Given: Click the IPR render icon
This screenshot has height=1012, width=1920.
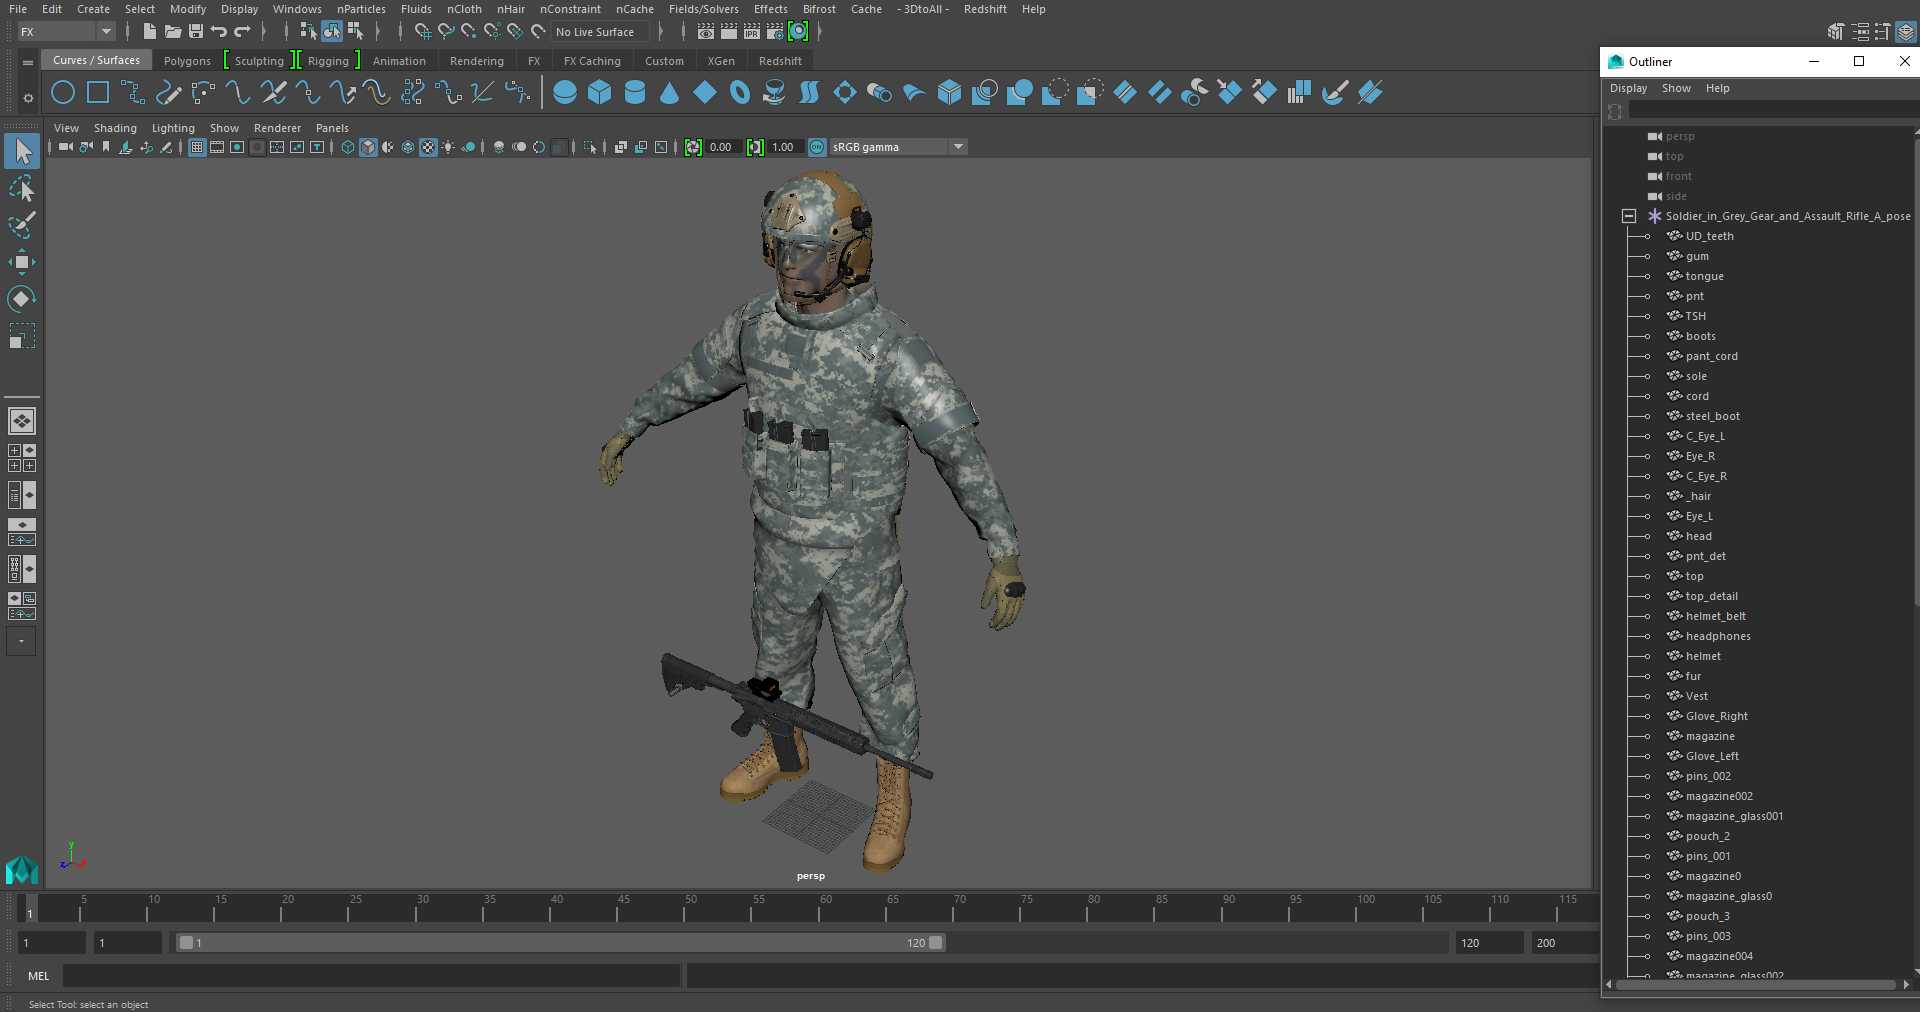Looking at the screenshot, I should [x=752, y=32].
